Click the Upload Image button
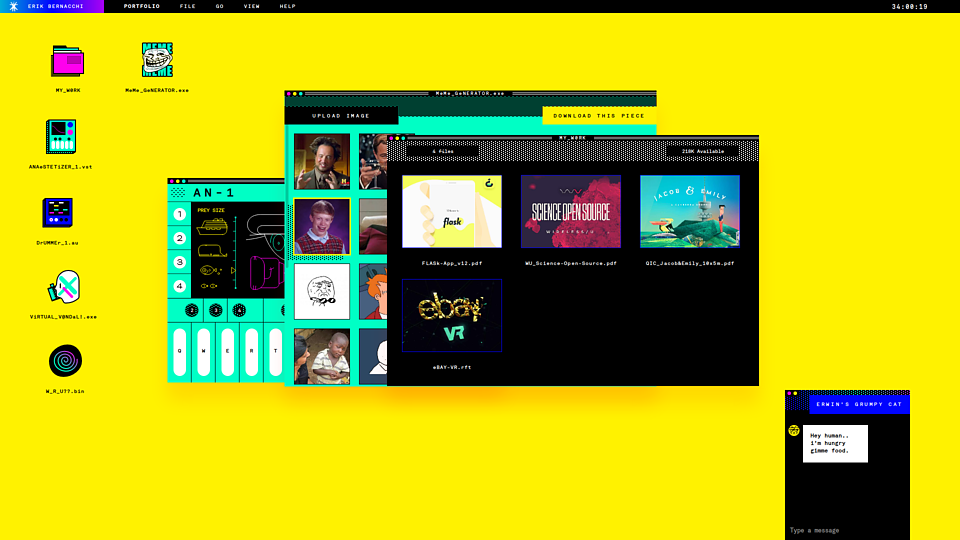Viewport: 960px width, 540px height. pyautogui.click(x=341, y=116)
